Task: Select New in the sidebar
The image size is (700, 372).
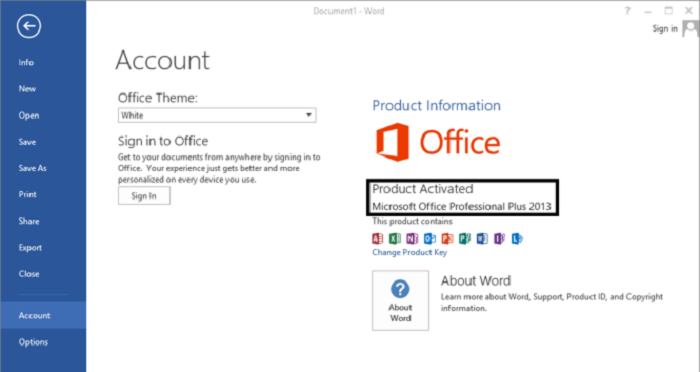Action: click(27, 89)
